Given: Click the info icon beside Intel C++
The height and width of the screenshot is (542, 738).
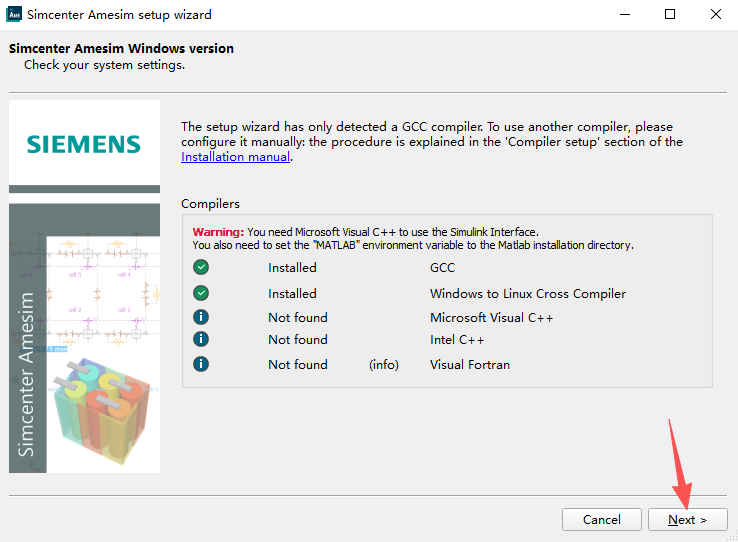Looking at the screenshot, I should [x=201, y=340].
